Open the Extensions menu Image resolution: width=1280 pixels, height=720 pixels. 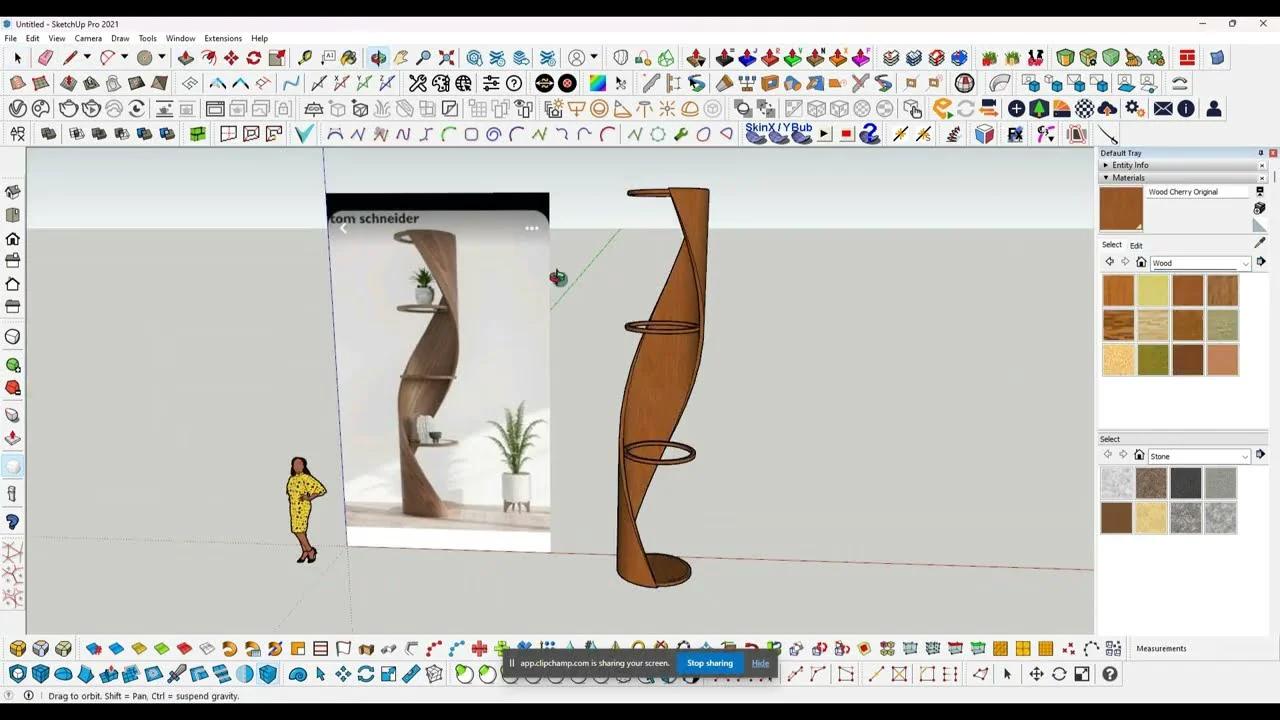[223, 38]
